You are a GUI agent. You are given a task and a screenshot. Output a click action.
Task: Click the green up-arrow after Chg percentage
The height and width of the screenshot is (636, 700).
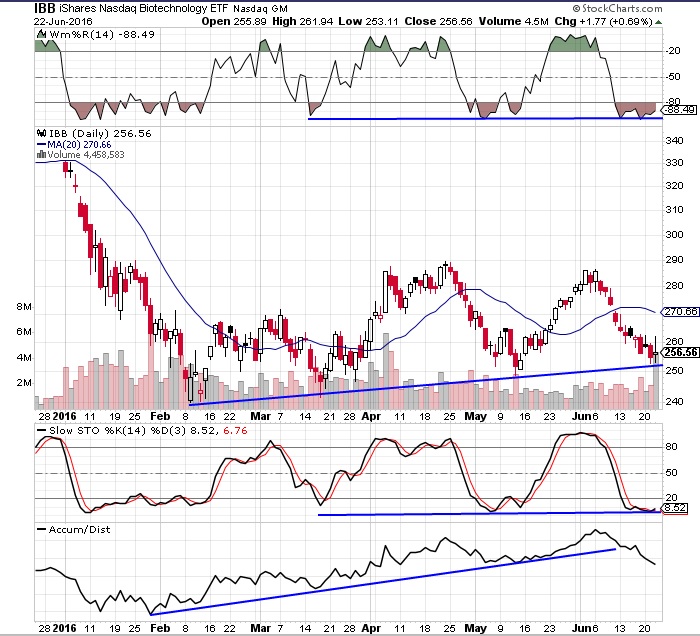tap(659, 22)
